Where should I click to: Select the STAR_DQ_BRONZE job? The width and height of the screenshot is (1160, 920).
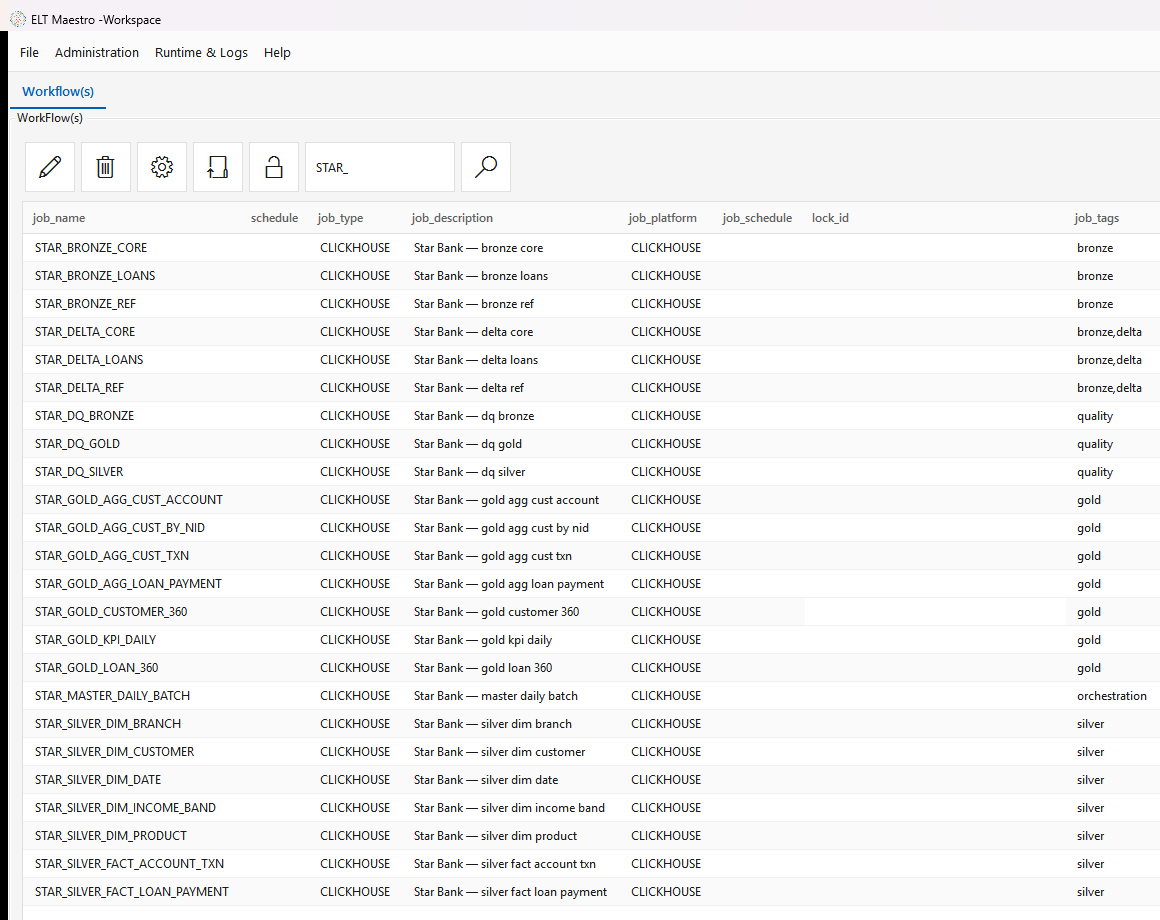point(84,416)
